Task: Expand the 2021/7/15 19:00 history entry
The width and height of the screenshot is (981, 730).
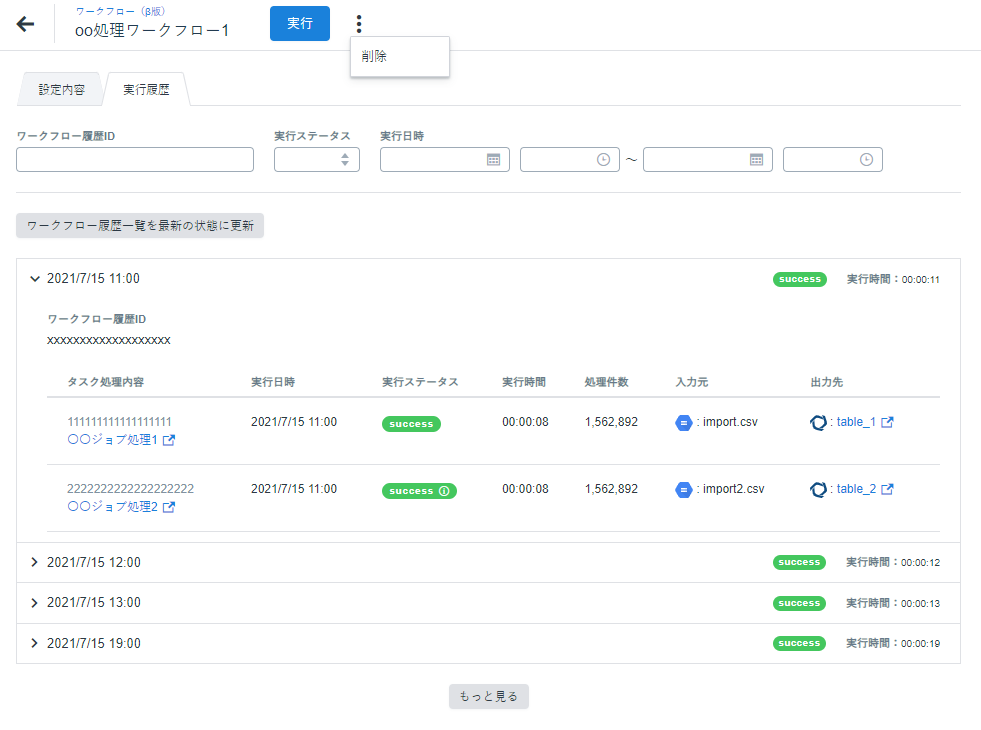Action: (34, 643)
